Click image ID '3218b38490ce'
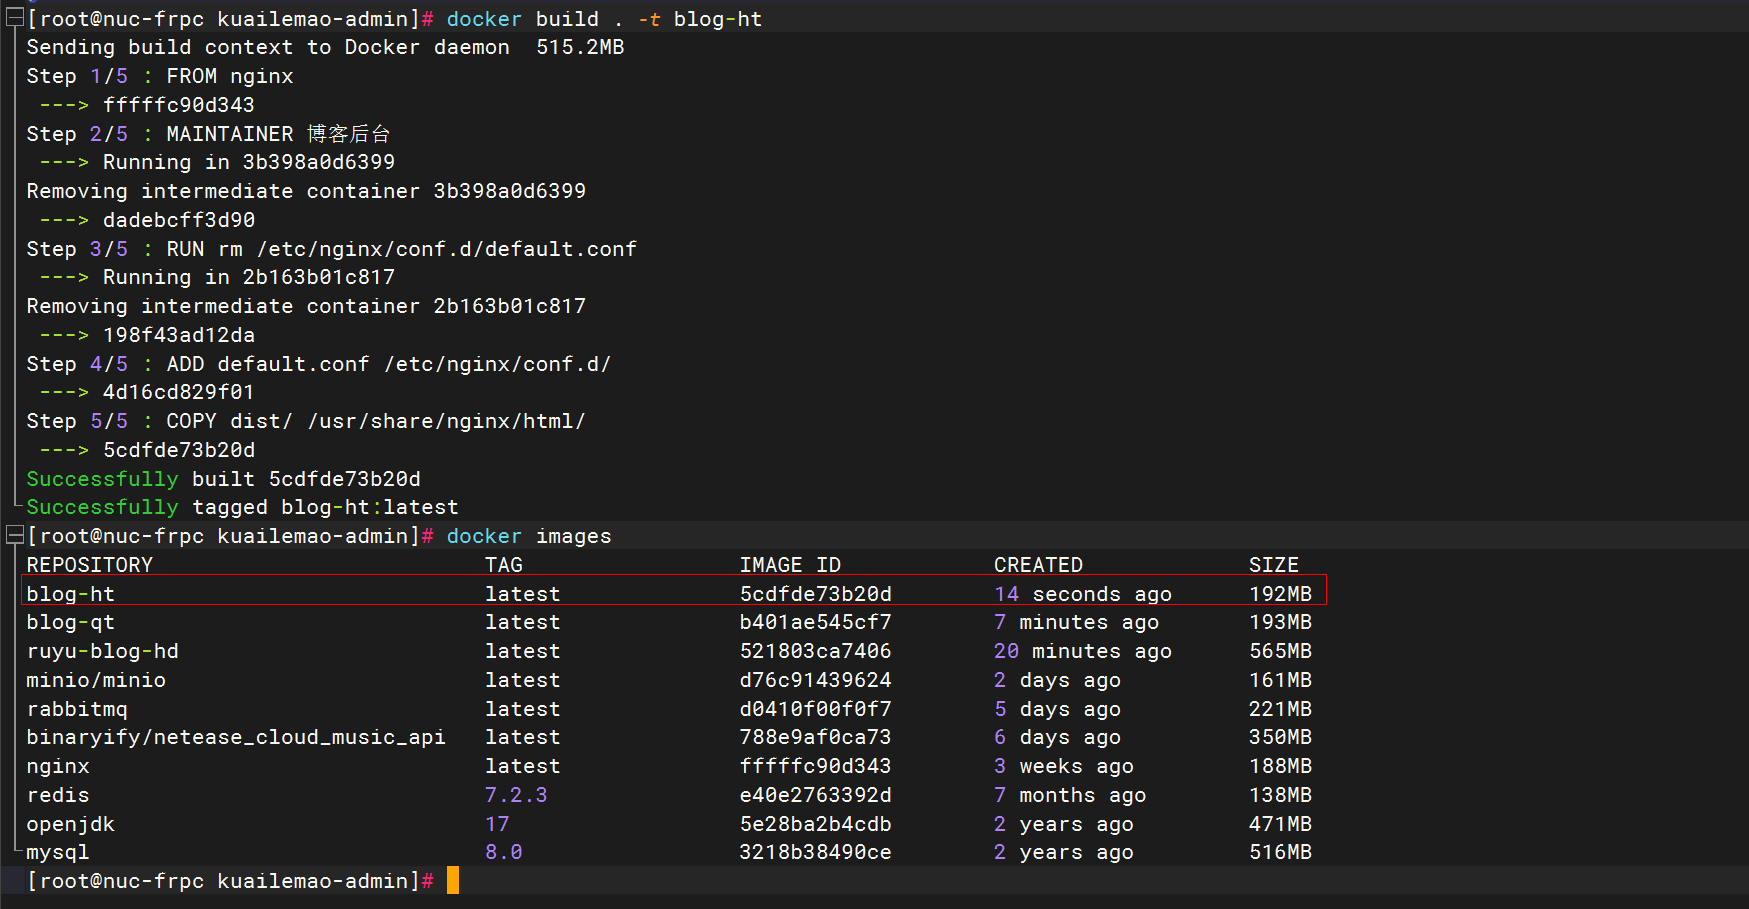The image size is (1749, 909). (x=816, y=852)
